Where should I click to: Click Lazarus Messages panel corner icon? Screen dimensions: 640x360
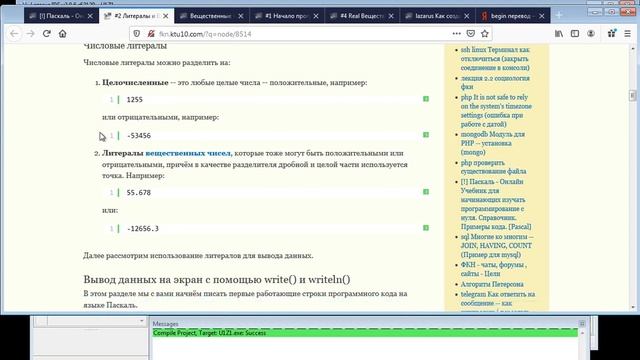point(582,323)
